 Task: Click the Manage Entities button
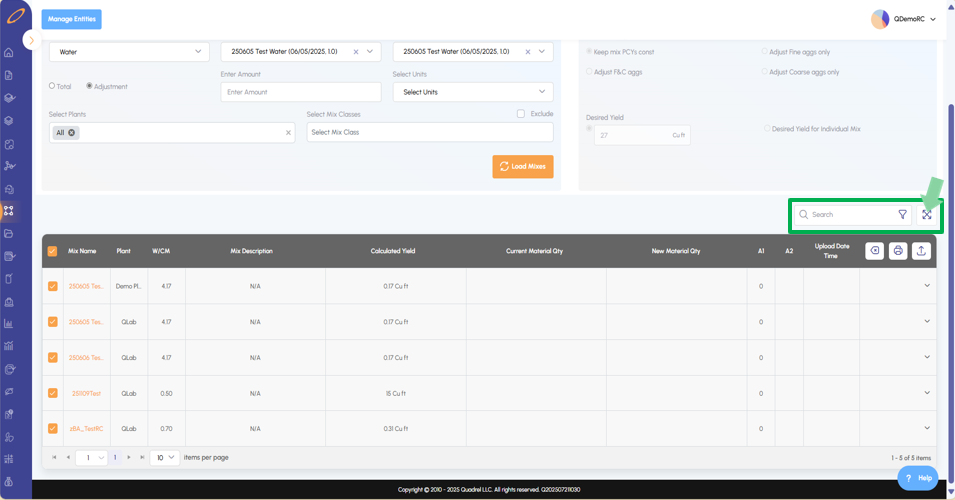(72, 19)
